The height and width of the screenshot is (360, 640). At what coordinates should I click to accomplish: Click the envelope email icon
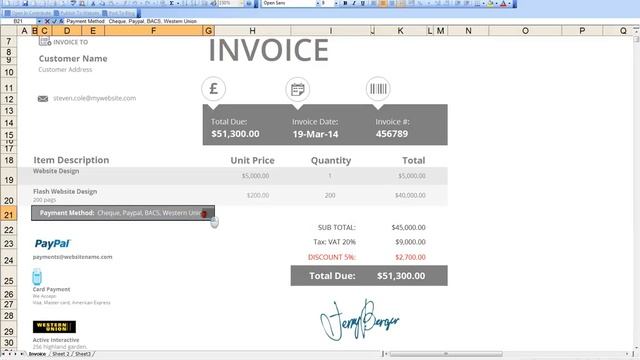coord(43,99)
